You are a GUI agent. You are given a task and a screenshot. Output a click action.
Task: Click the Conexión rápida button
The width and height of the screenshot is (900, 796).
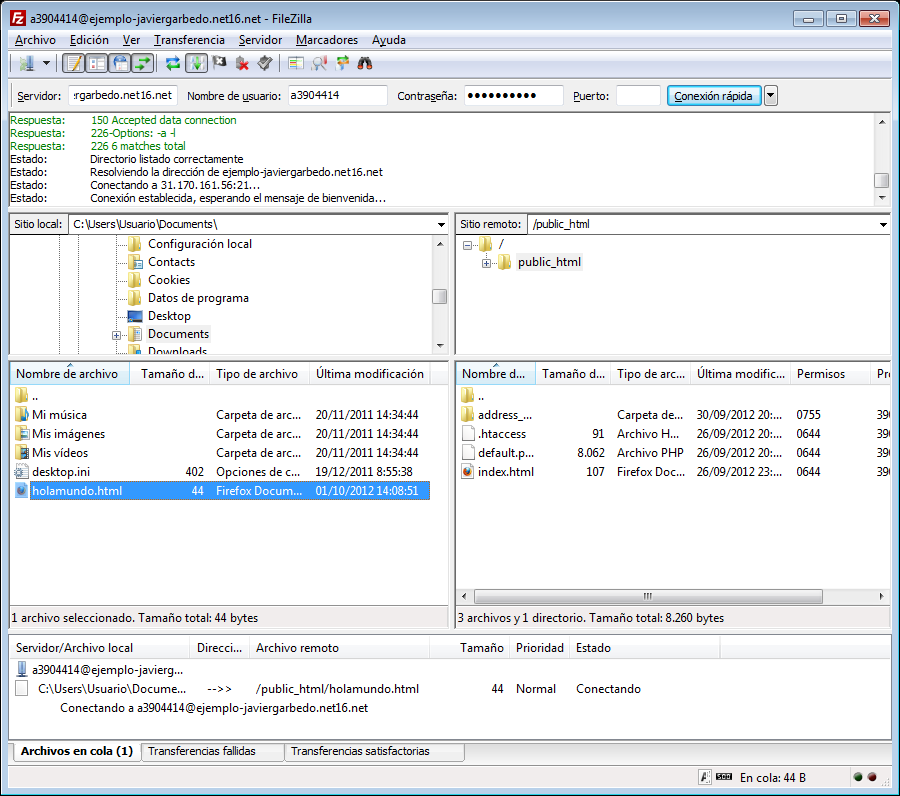[713, 96]
